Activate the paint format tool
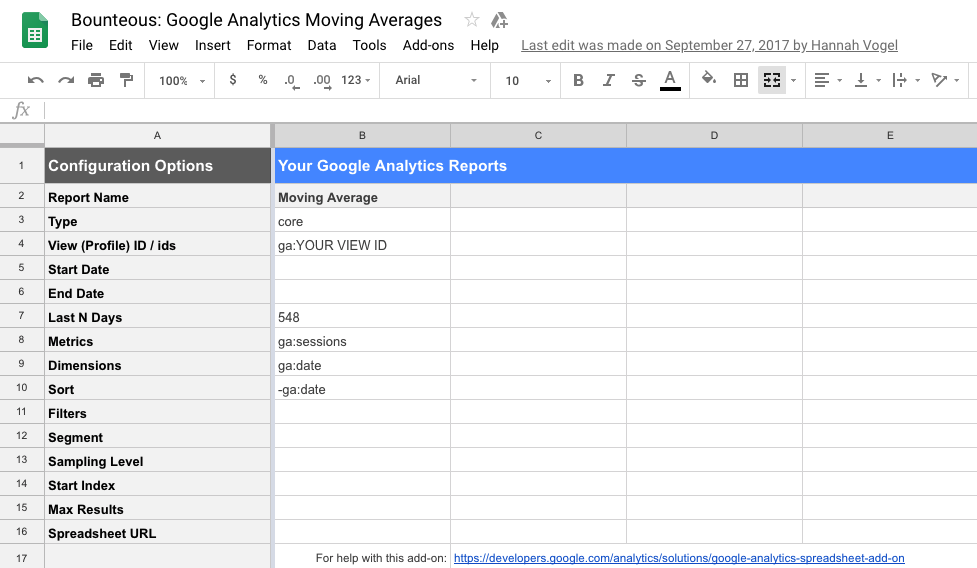This screenshot has height=568, width=977. [x=126, y=80]
